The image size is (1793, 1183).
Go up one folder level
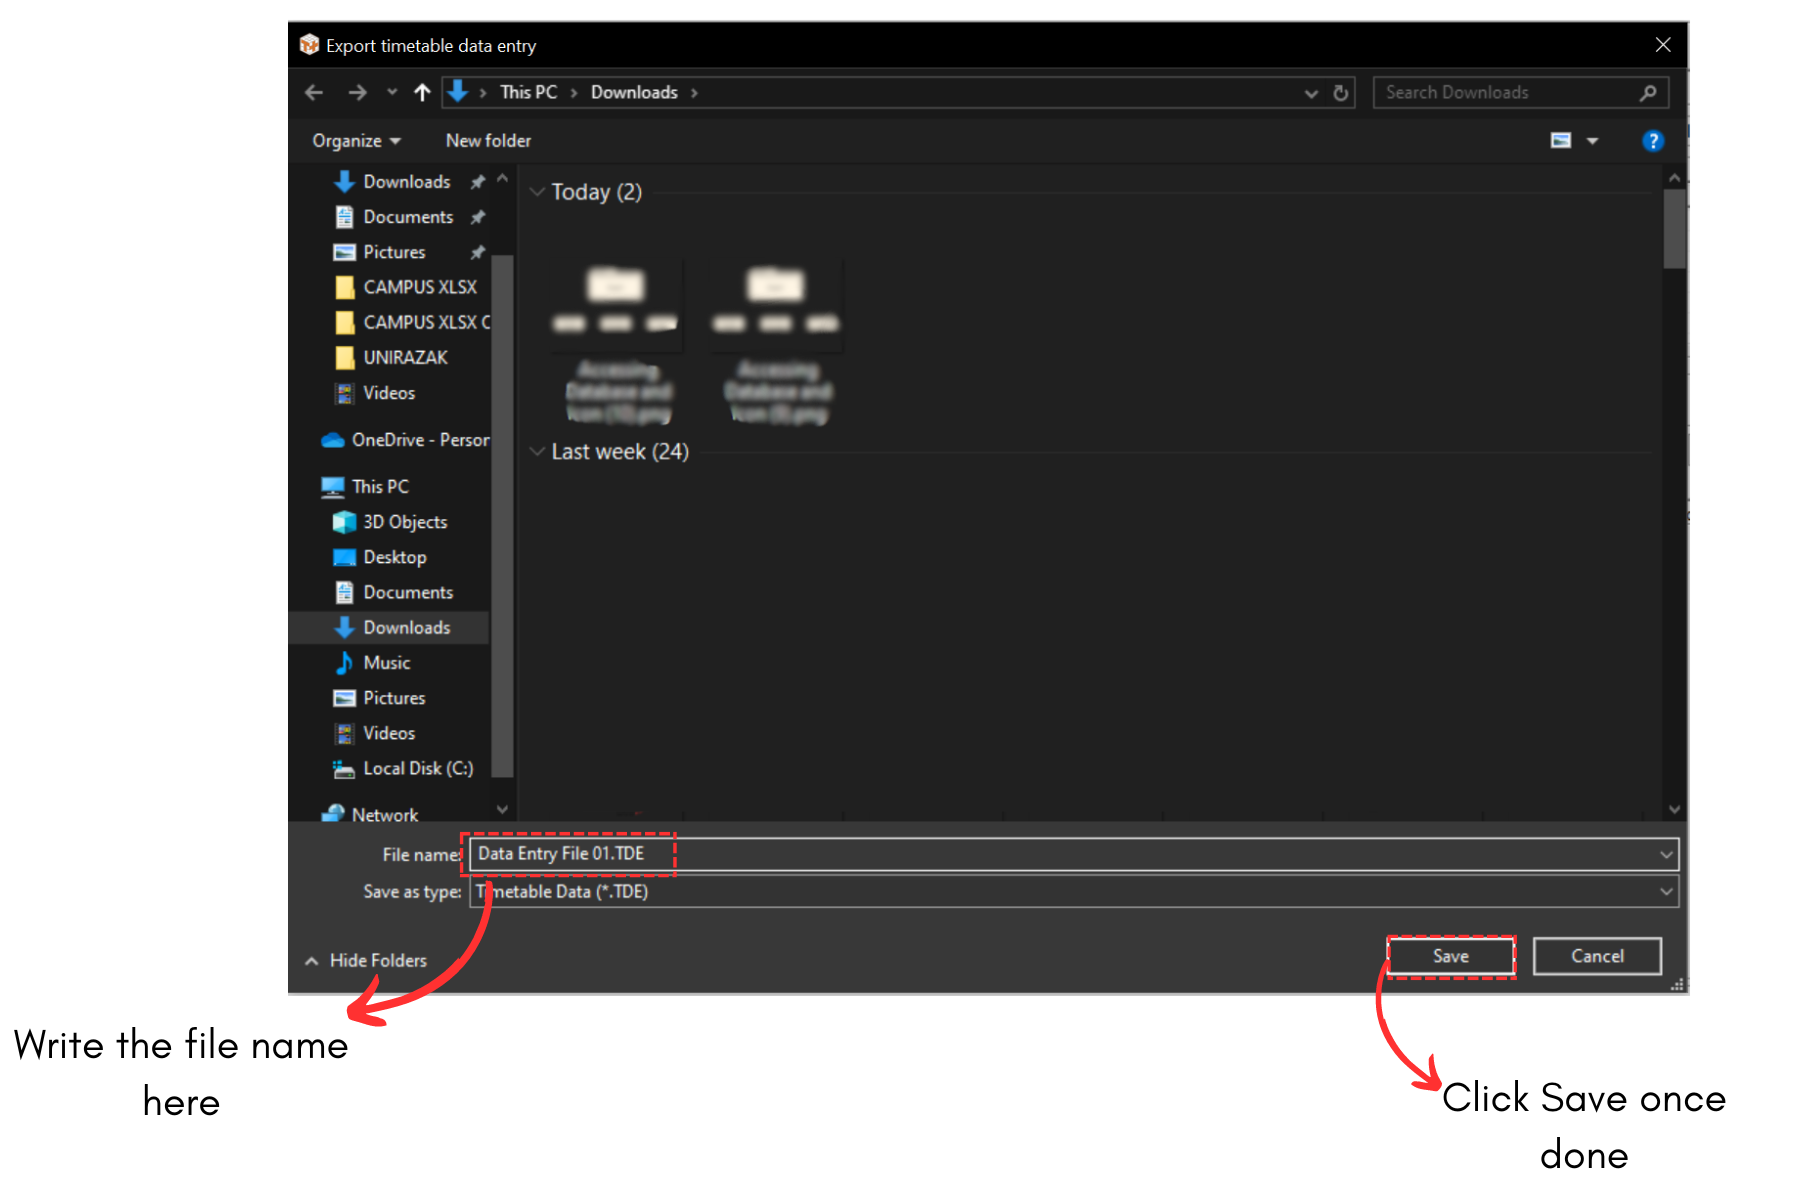(422, 93)
